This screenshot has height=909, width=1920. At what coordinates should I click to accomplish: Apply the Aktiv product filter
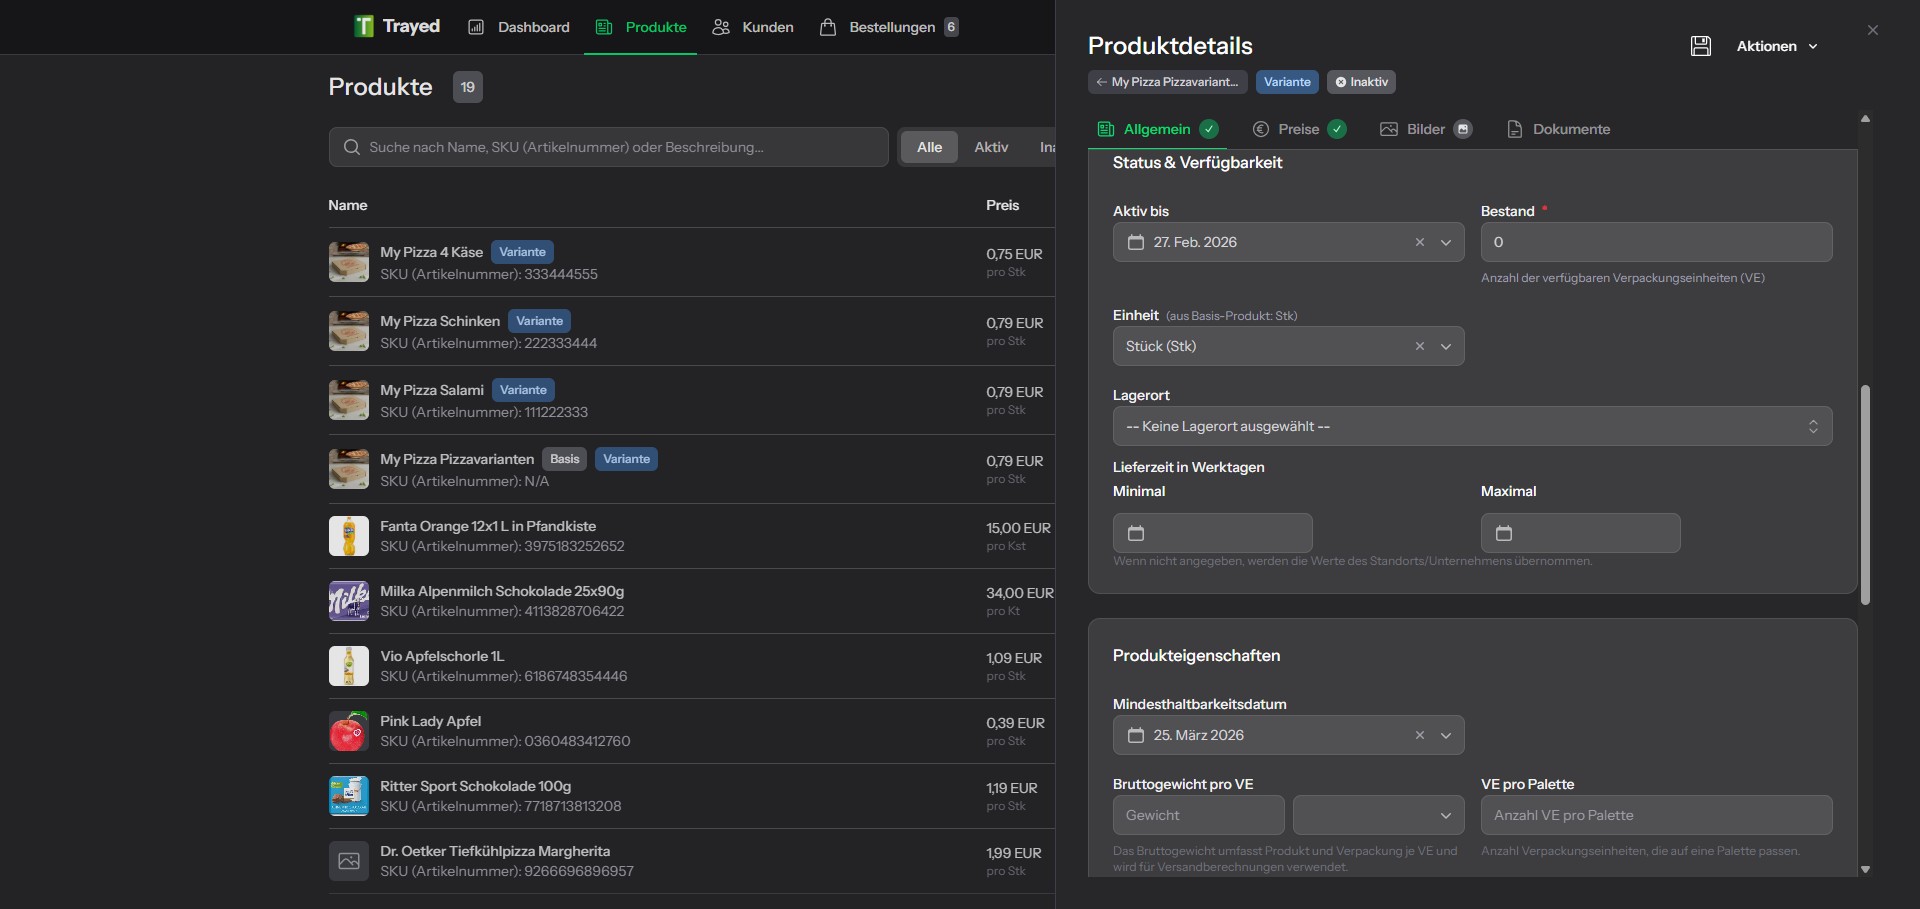click(x=991, y=147)
